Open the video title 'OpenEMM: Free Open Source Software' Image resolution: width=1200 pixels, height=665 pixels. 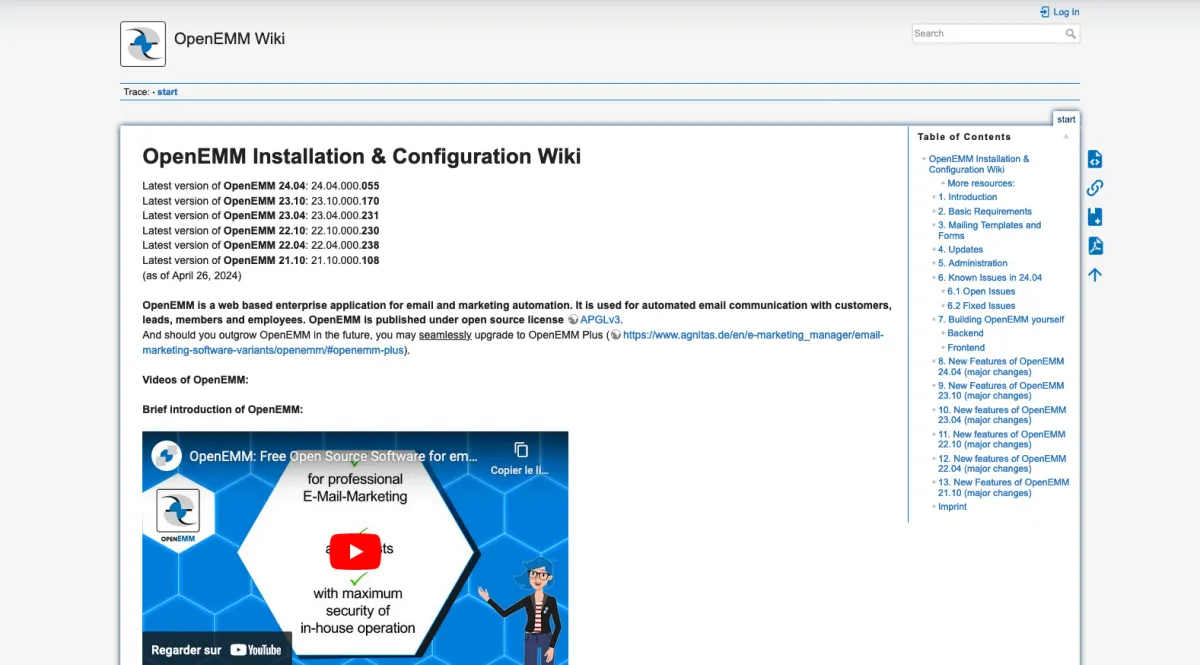334,456
